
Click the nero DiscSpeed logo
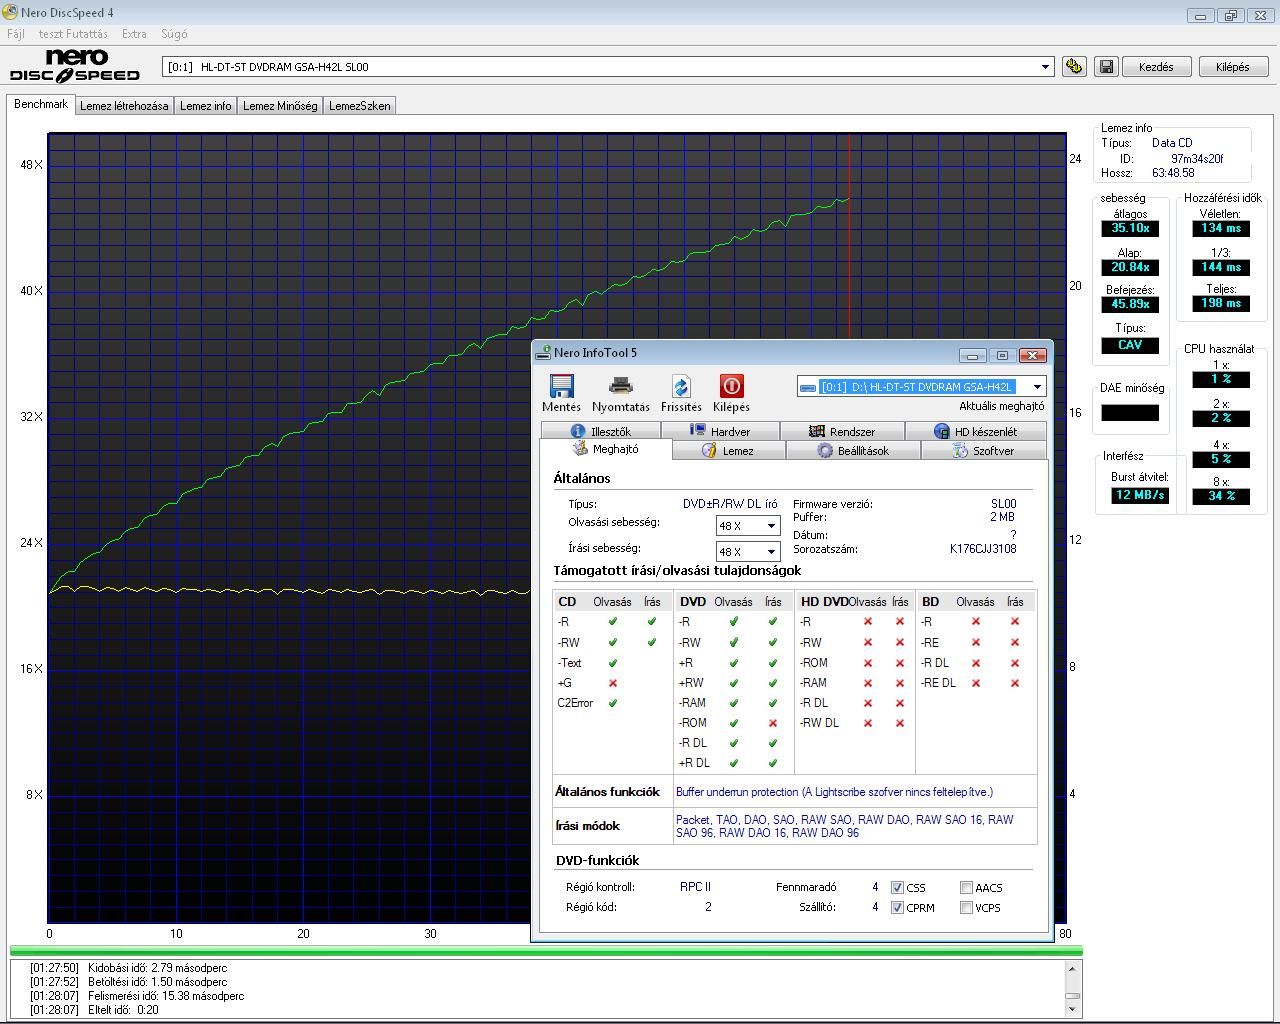[x=75, y=66]
